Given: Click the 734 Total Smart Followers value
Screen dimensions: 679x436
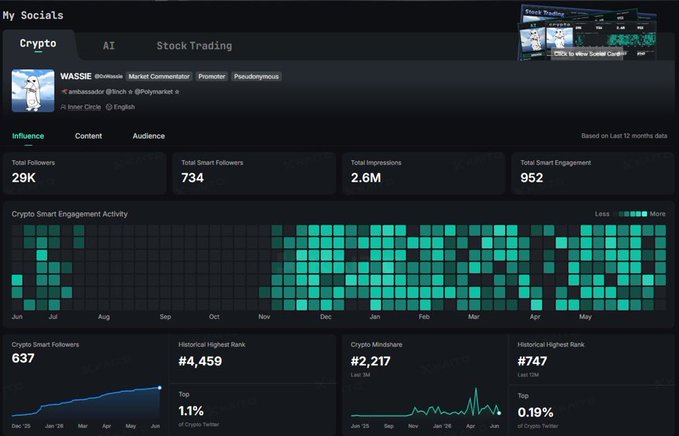Looking at the screenshot, I should pyautogui.click(x=192, y=178).
